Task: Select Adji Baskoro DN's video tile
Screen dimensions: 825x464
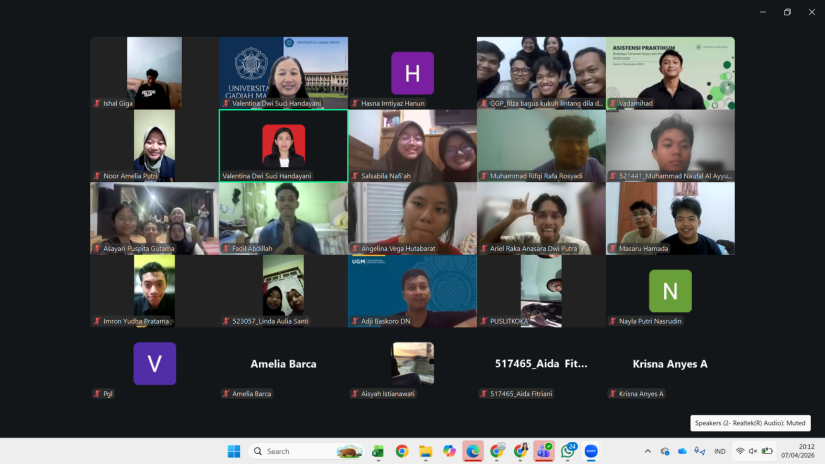Action: [x=412, y=291]
